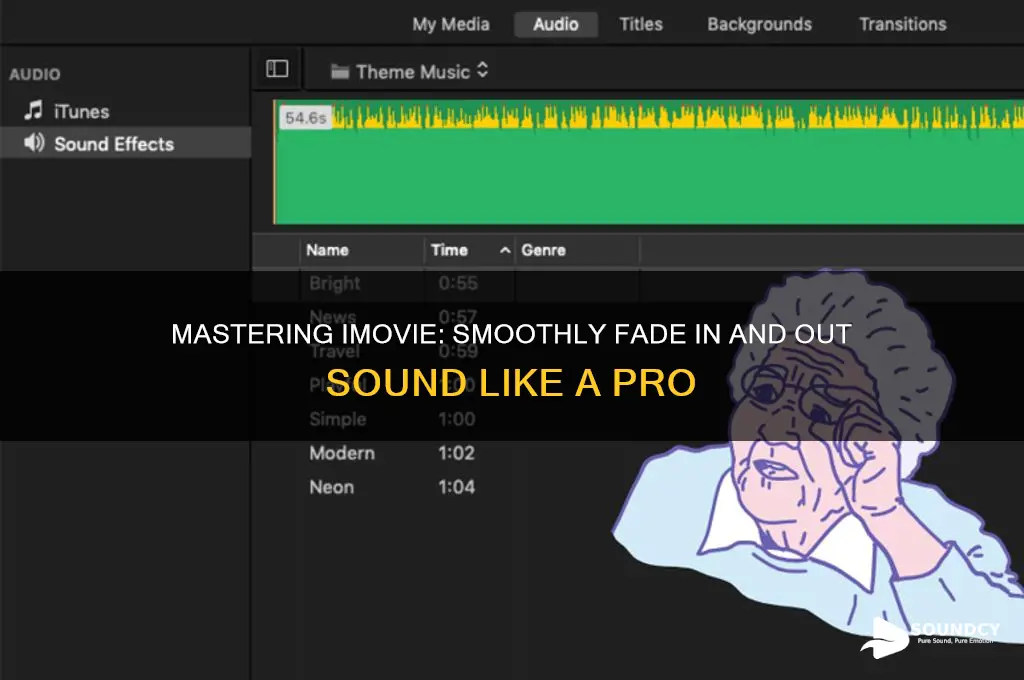Open the Theme Music folder dropdown

pos(409,71)
